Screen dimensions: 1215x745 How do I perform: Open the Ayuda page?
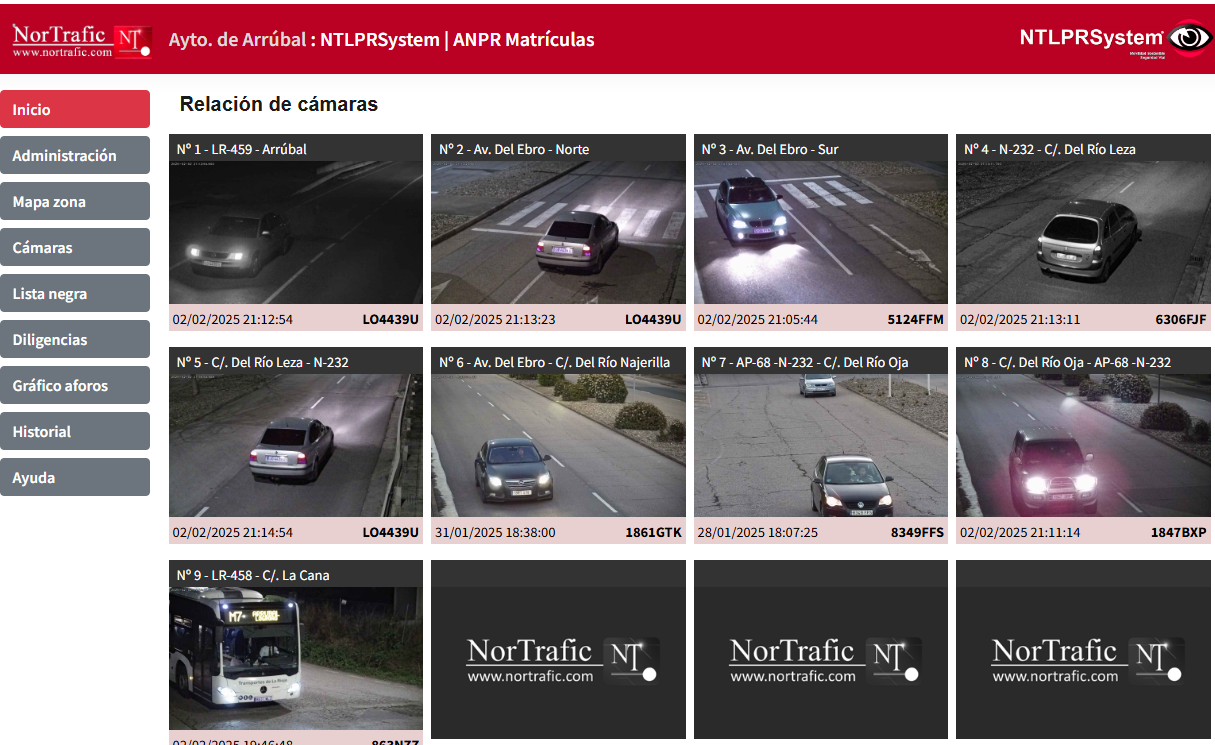75,477
